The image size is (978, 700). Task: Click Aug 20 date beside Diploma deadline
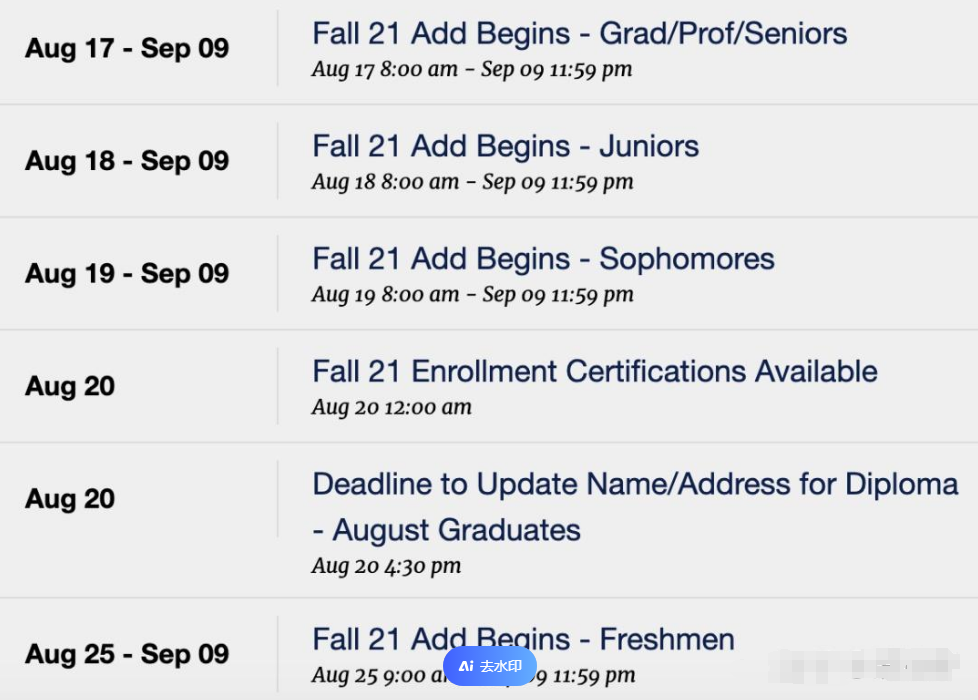pyautogui.click(x=70, y=499)
